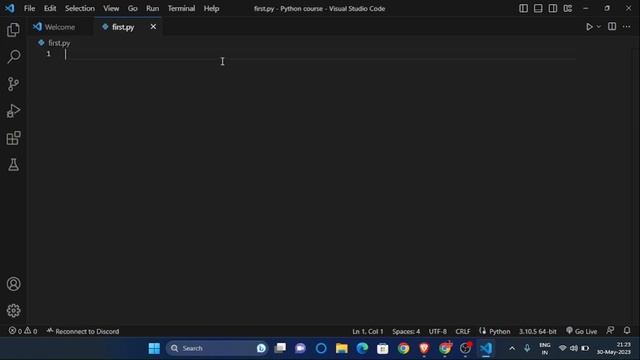Open the Explorer view in activity bar
The image size is (640, 360).
click(13, 30)
